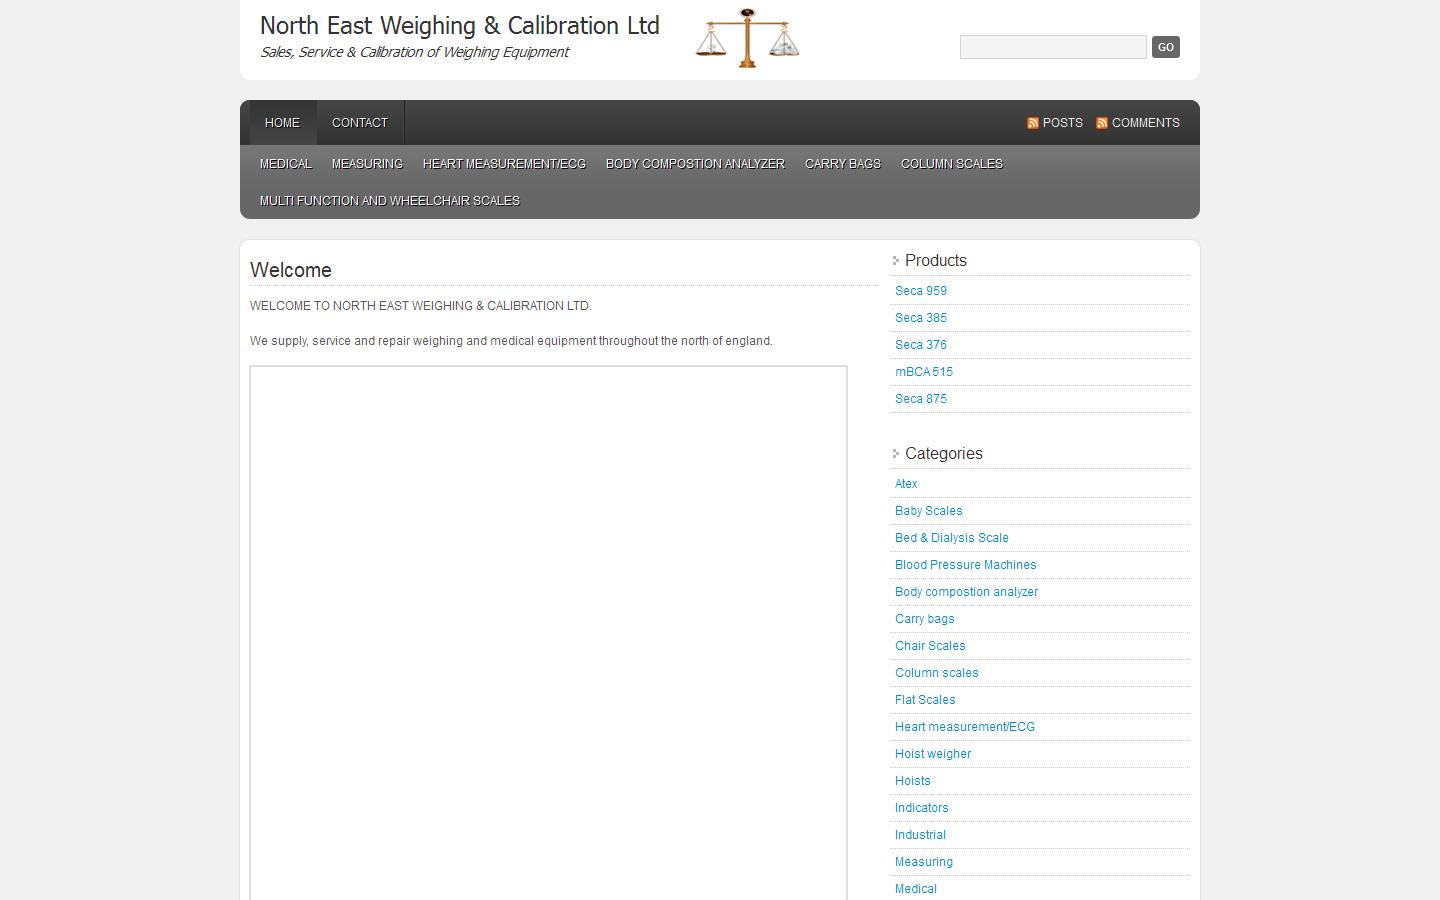Click the Comments RSS feed icon
The image size is (1440, 900).
click(x=1100, y=122)
